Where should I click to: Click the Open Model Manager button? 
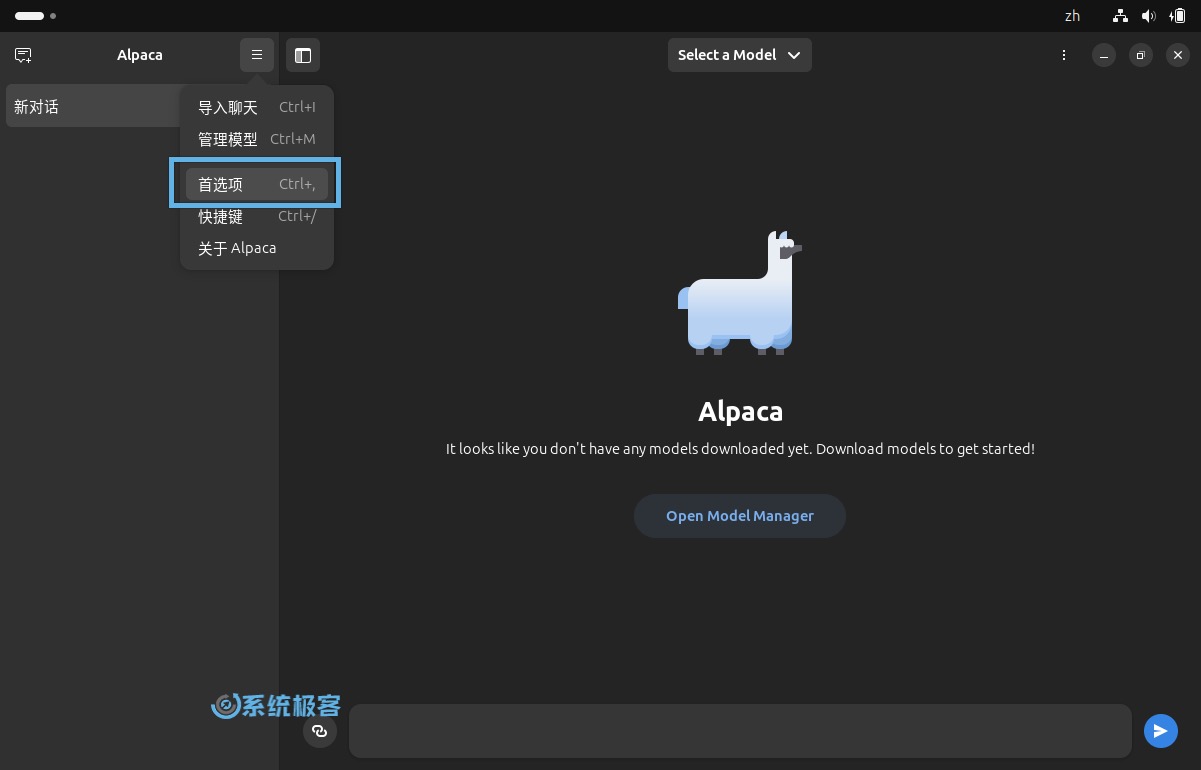pyautogui.click(x=740, y=516)
